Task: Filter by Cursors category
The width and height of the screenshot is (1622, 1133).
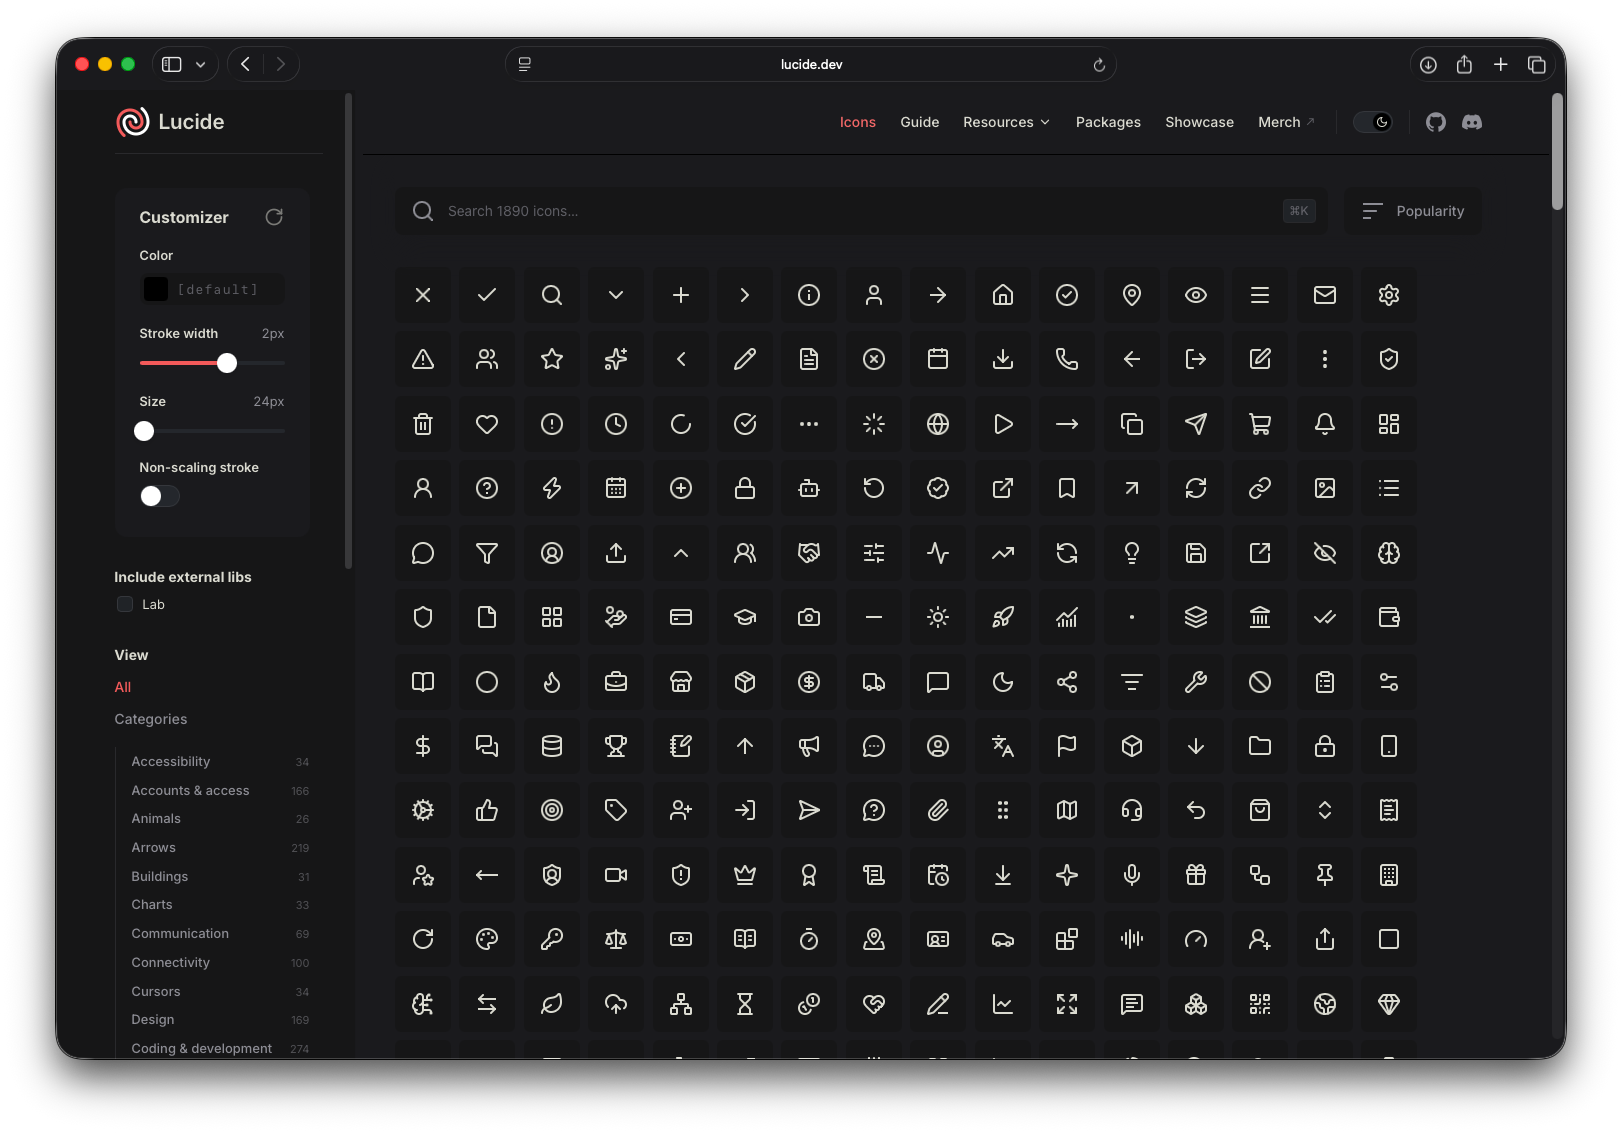Action: (x=220, y=992)
